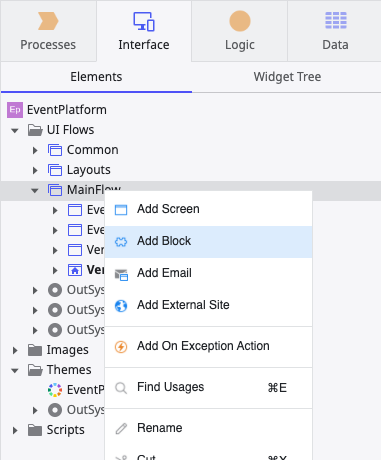Select the Common flow label

(x=93, y=150)
